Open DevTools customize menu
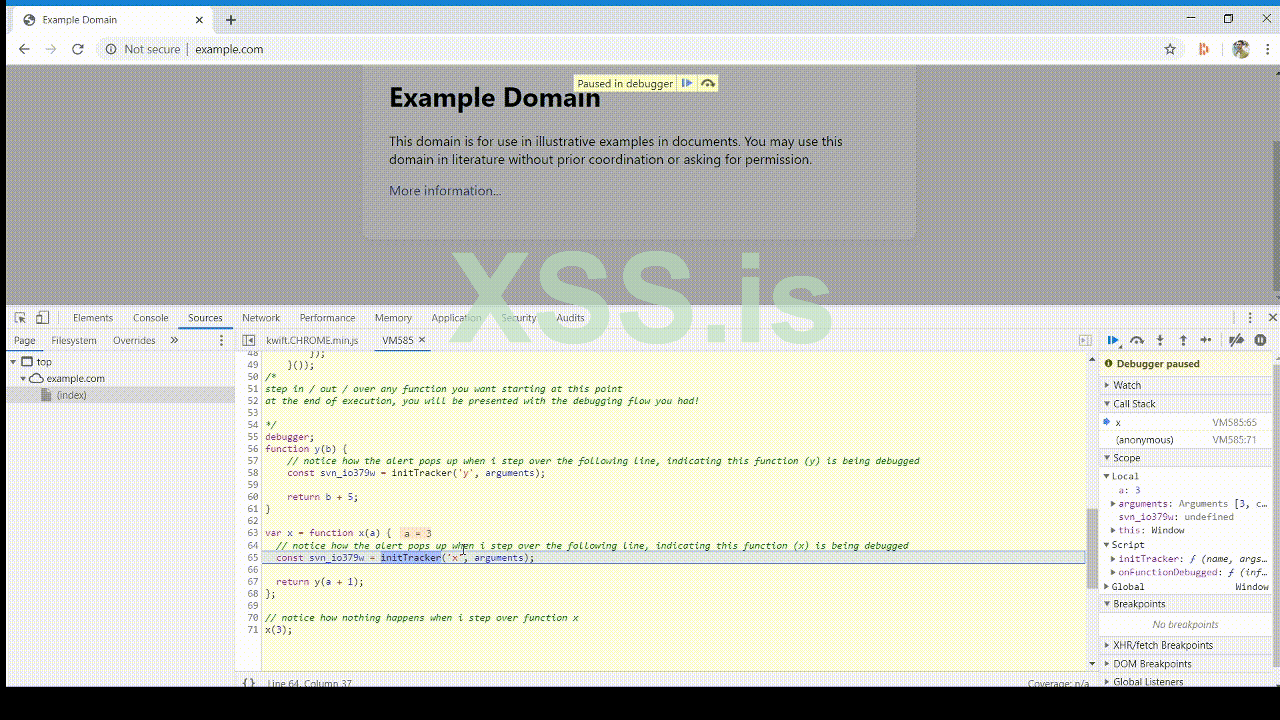The width and height of the screenshot is (1280, 720). click(1250, 318)
